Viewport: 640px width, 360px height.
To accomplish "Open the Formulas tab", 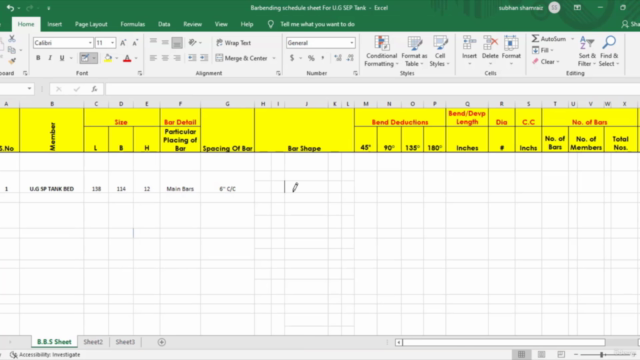I will [133, 24].
